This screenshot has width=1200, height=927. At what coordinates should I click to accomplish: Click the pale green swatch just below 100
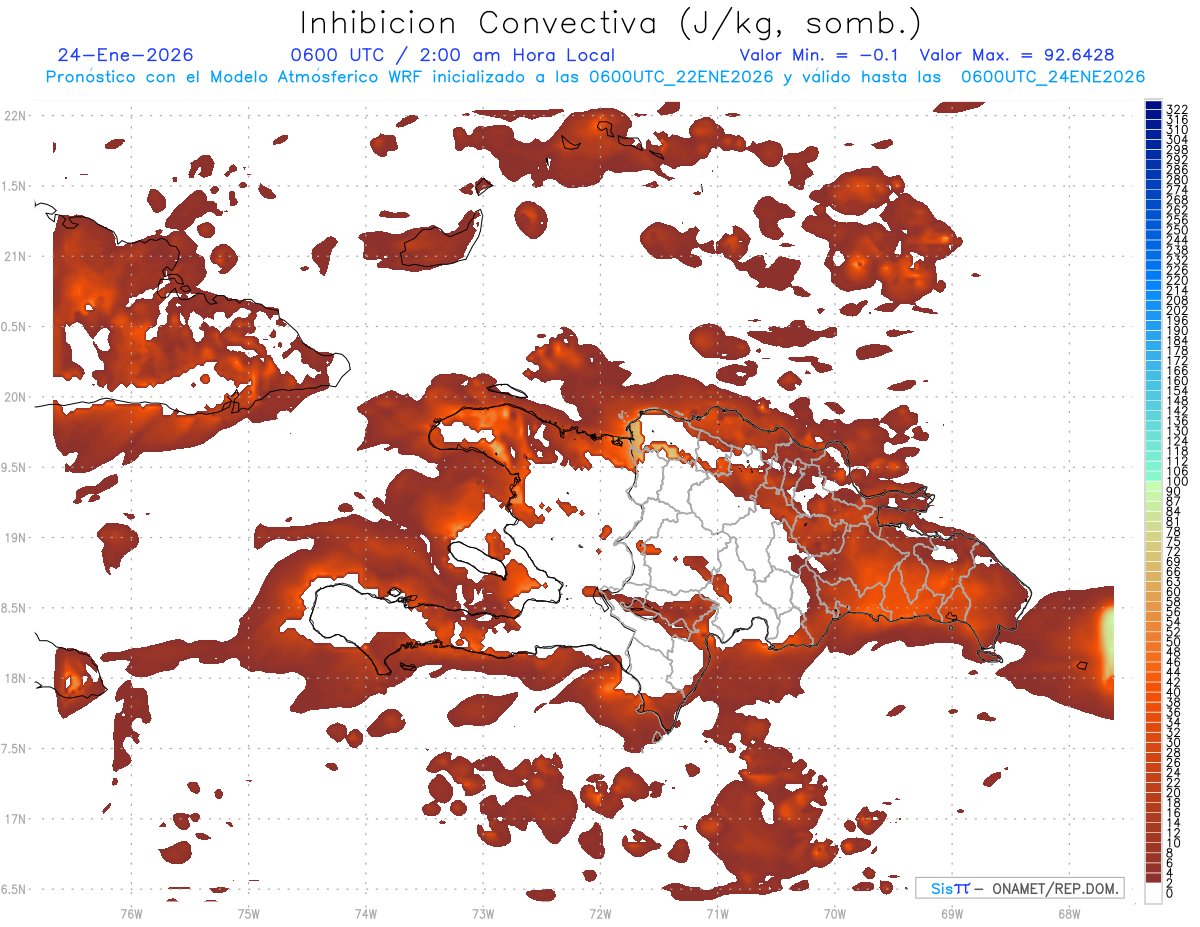pos(1153,487)
